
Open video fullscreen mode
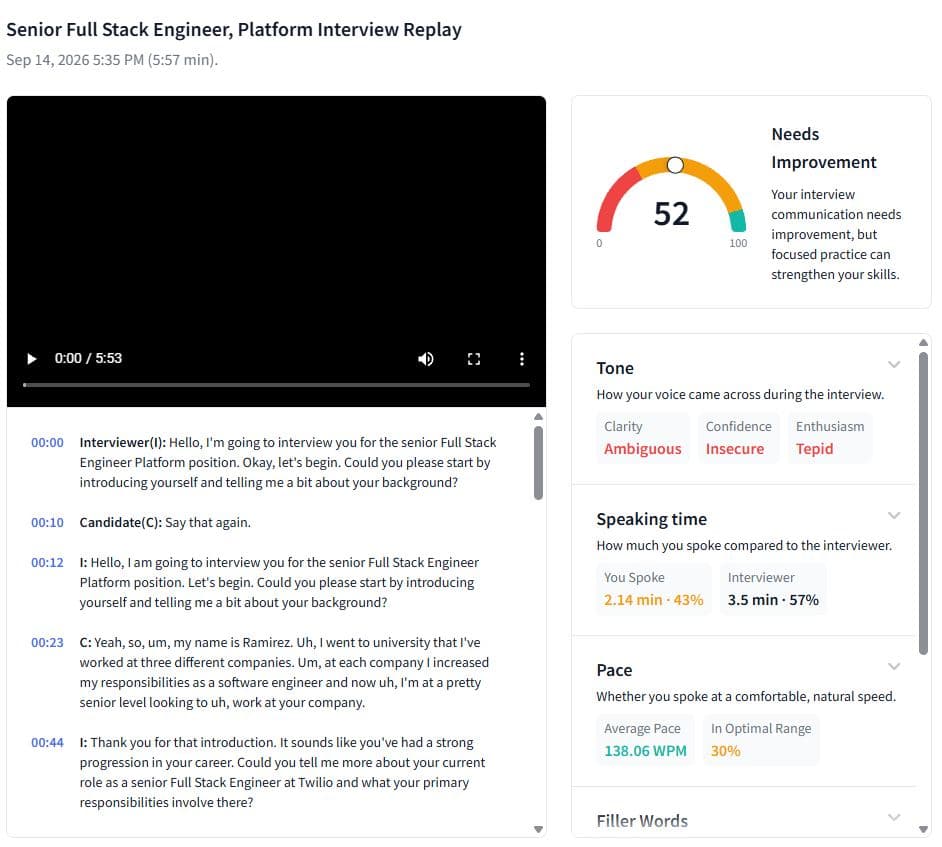(474, 359)
